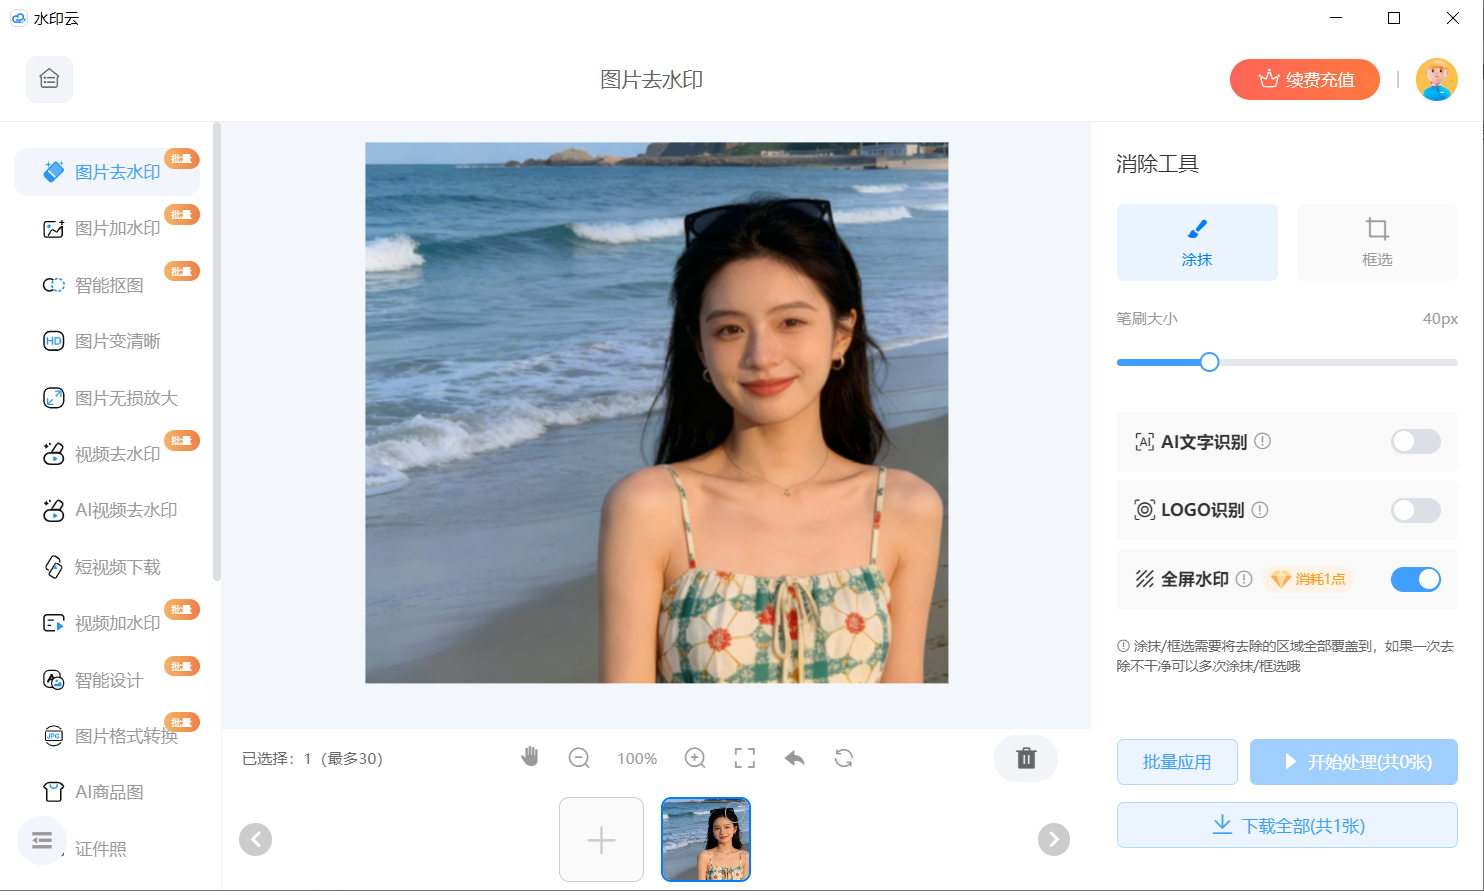
Task: Go to next thumbnail with right arrow
Action: [x=1053, y=839]
